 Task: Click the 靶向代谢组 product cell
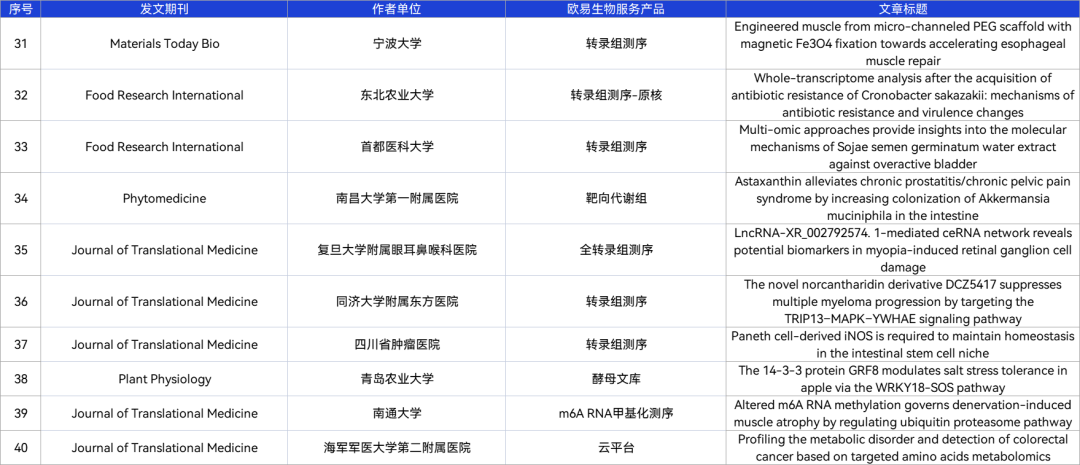(x=616, y=198)
